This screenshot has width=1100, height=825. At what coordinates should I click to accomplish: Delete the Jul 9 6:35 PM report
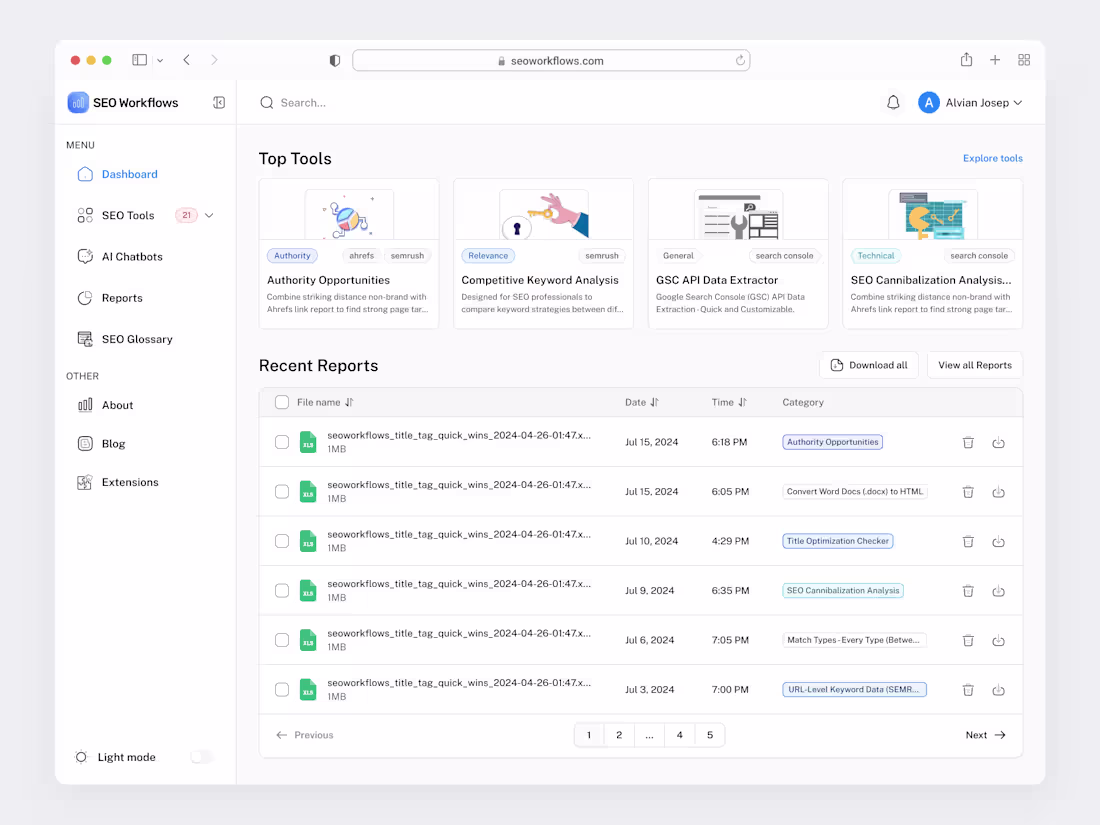968,591
